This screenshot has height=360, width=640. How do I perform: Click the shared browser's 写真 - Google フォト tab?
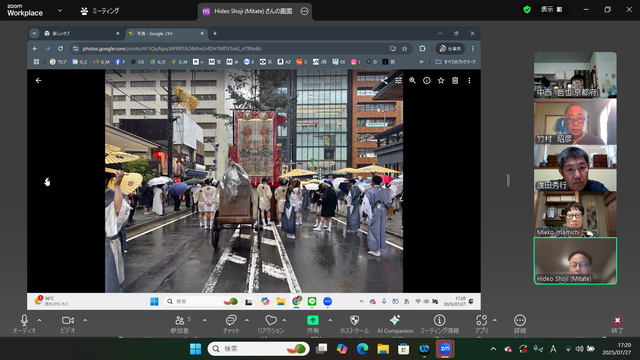pos(166,33)
